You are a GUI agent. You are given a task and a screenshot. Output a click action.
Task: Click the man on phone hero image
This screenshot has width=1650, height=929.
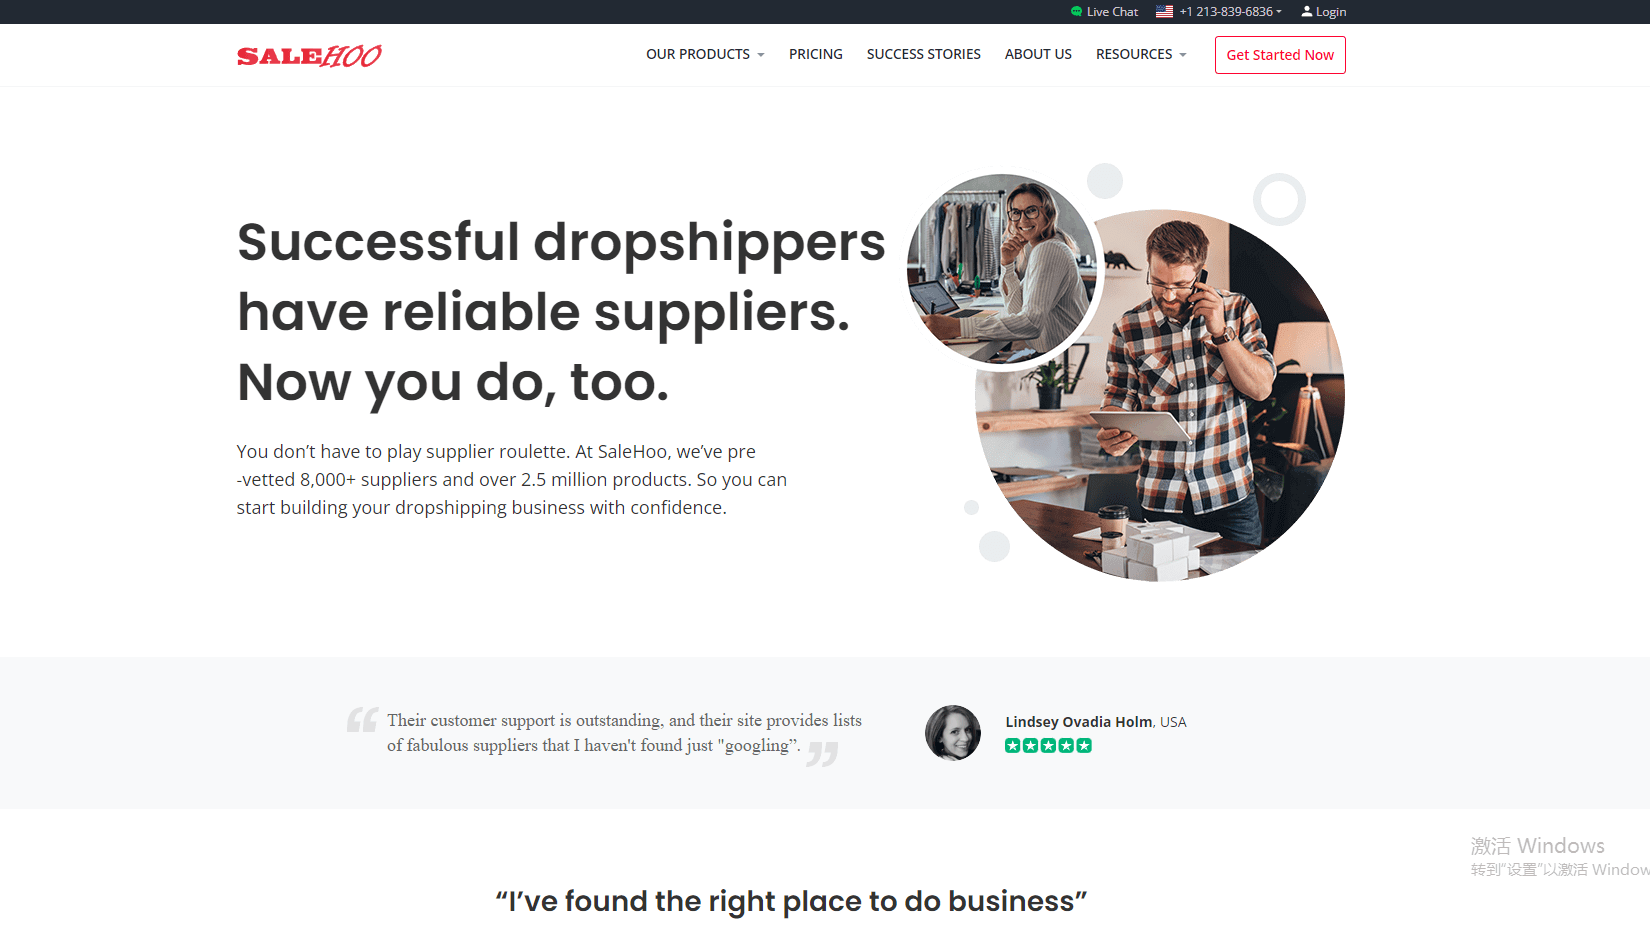point(1160,395)
